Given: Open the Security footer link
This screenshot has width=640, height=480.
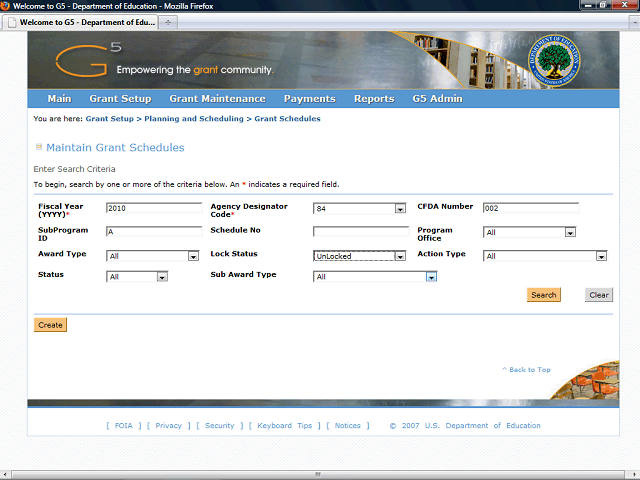Looking at the screenshot, I should click(220, 425).
